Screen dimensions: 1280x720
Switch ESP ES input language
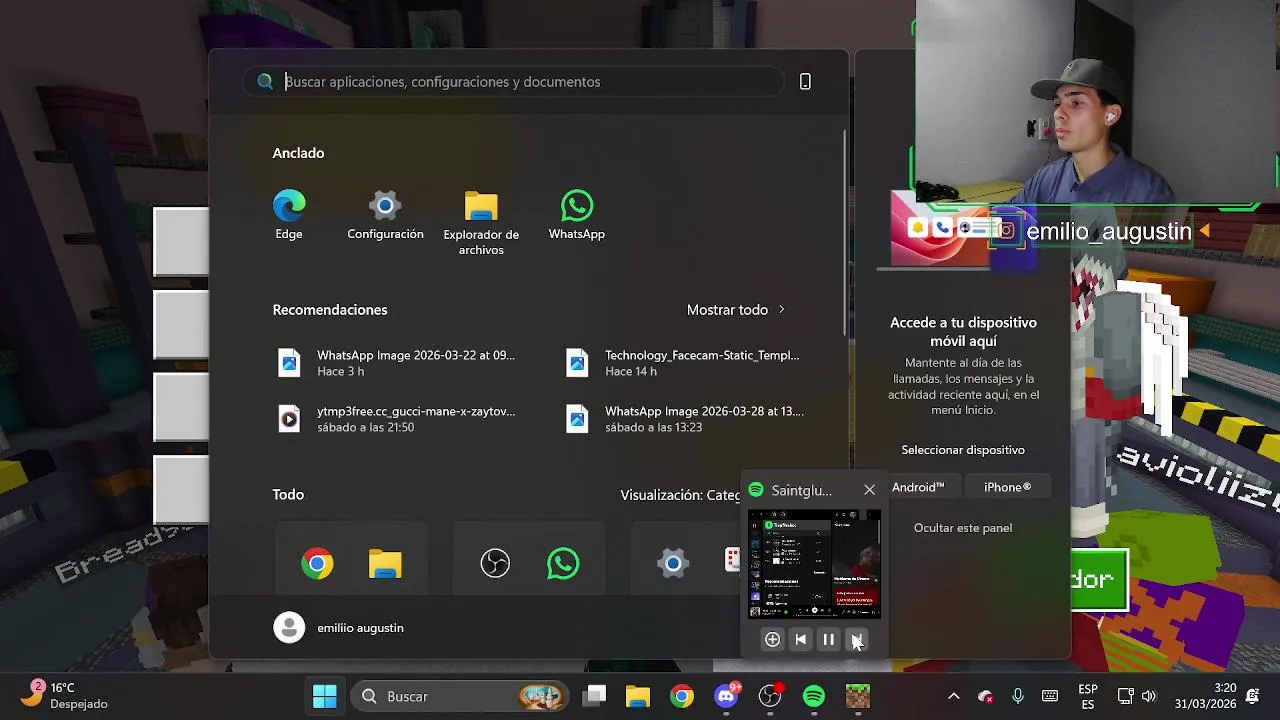(x=1088, y=697)
